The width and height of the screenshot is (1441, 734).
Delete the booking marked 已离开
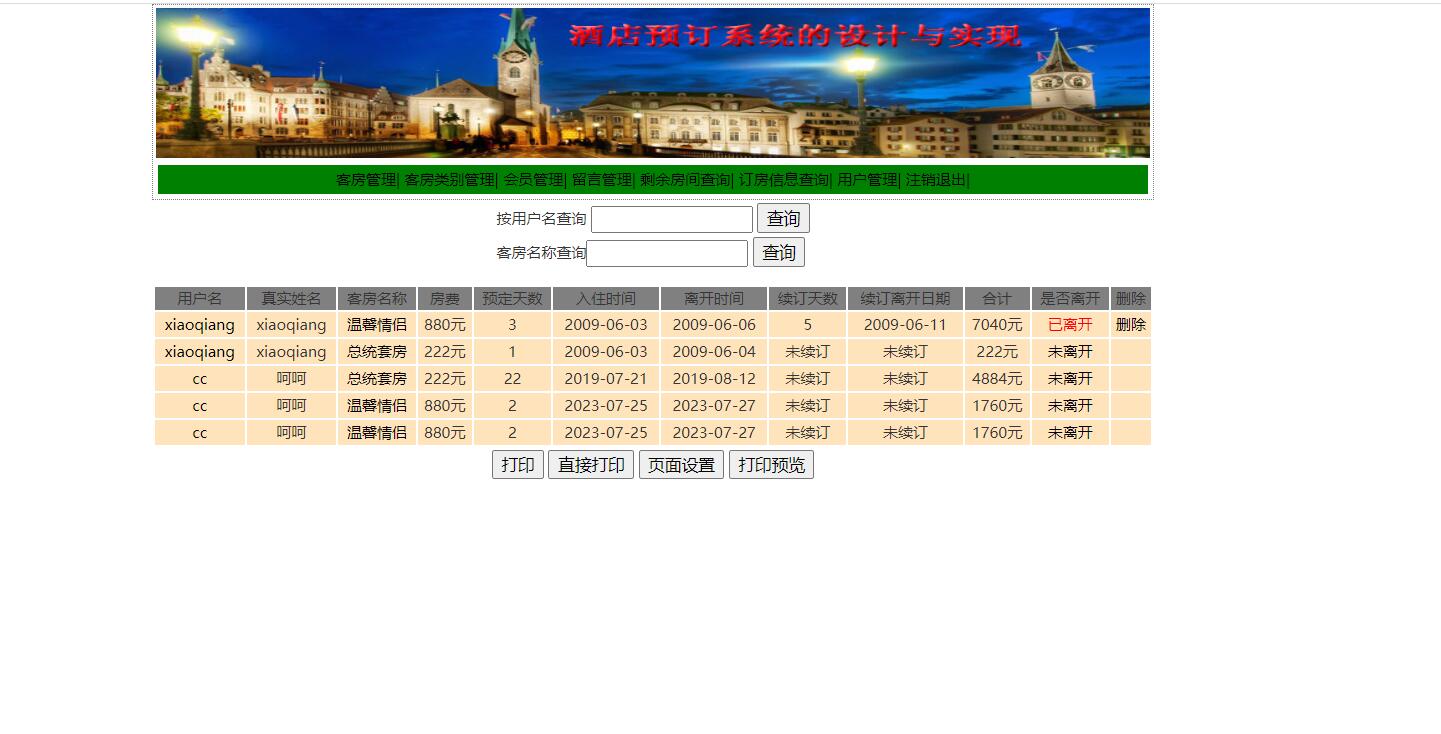coord(1131,325)
